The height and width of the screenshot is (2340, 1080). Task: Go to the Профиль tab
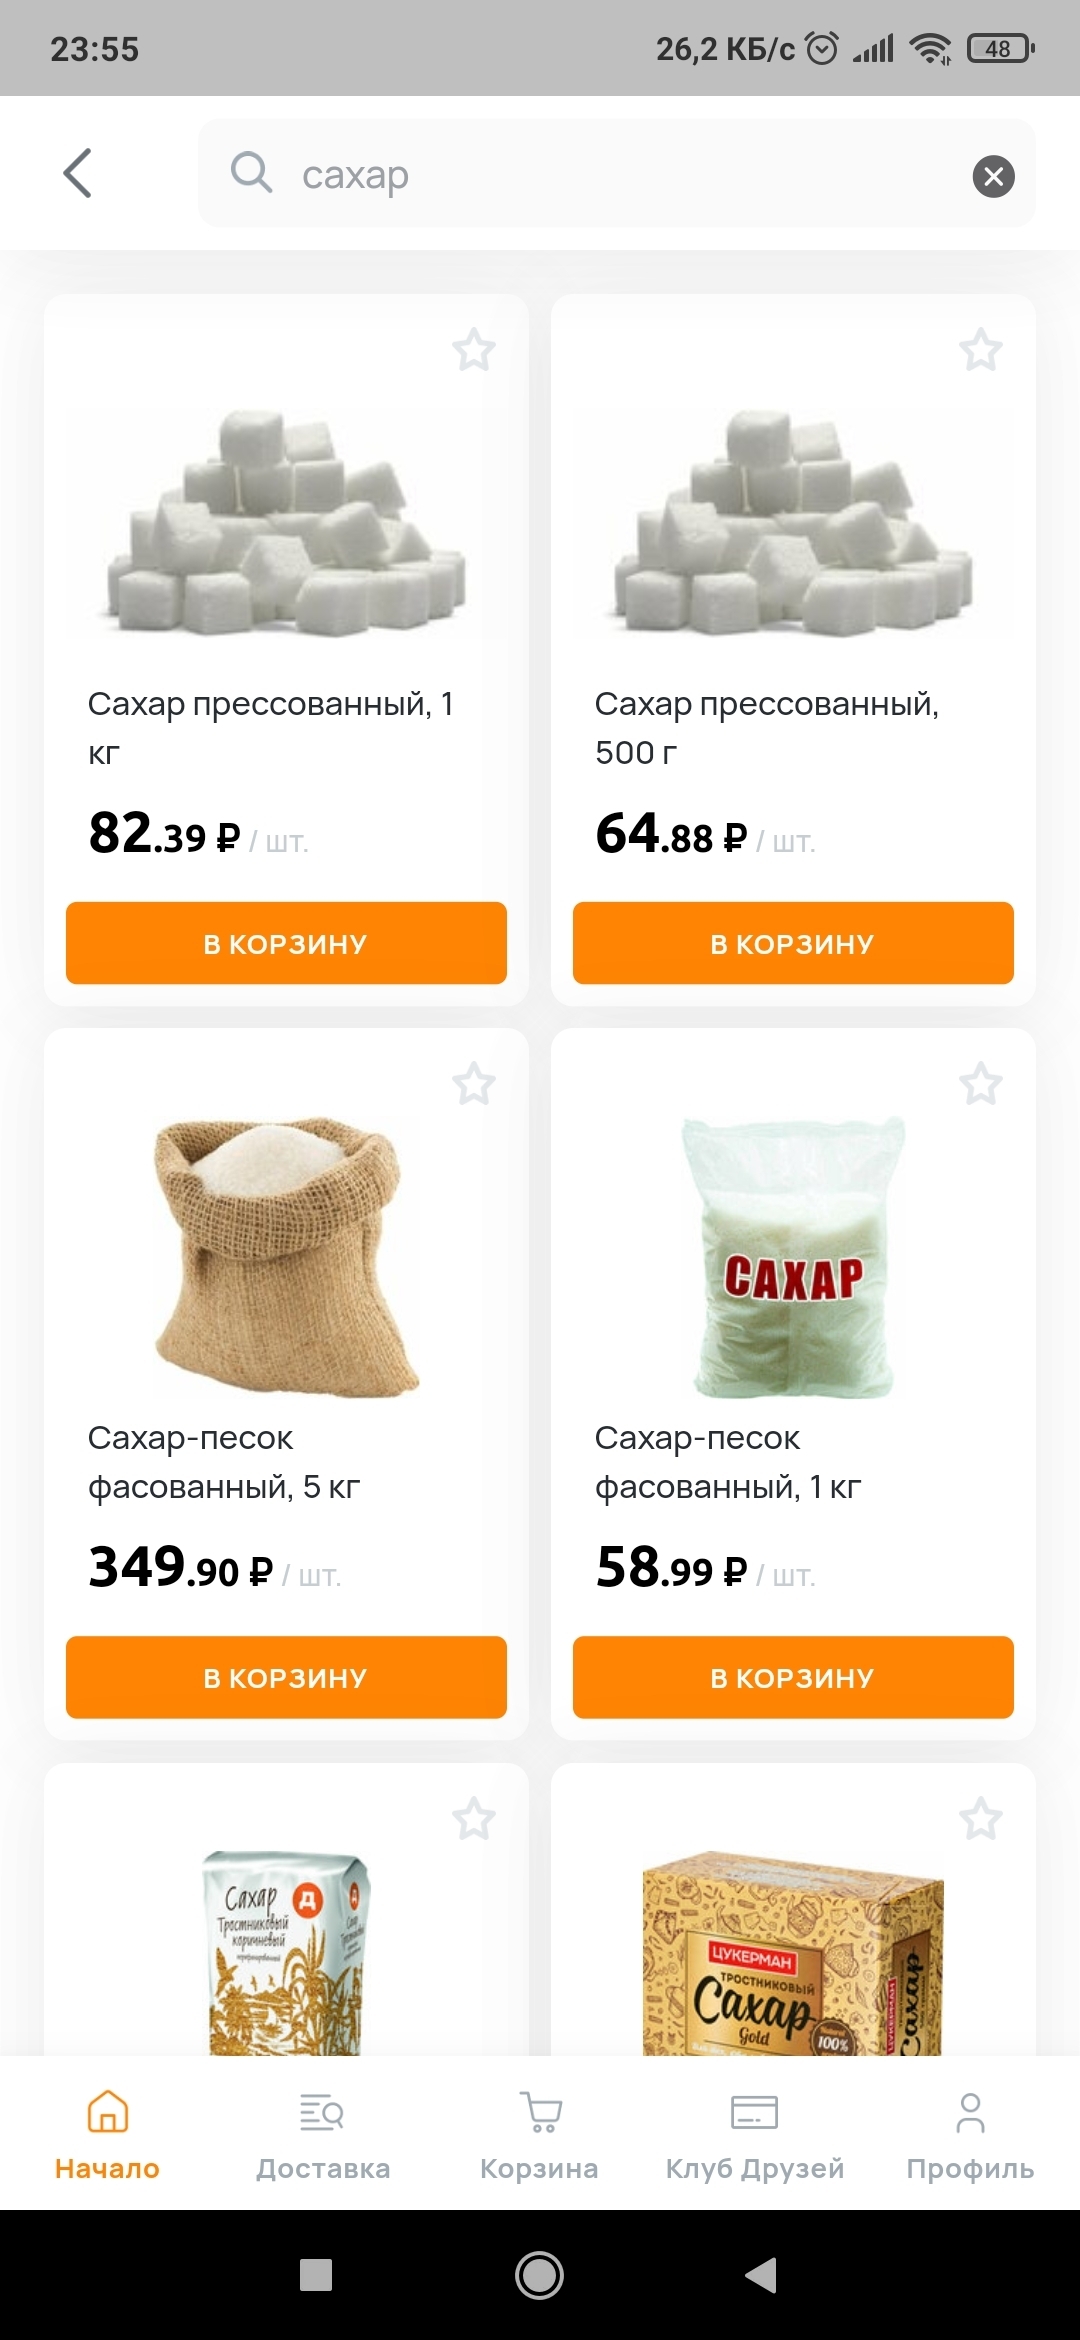(x=970, y=2134)
